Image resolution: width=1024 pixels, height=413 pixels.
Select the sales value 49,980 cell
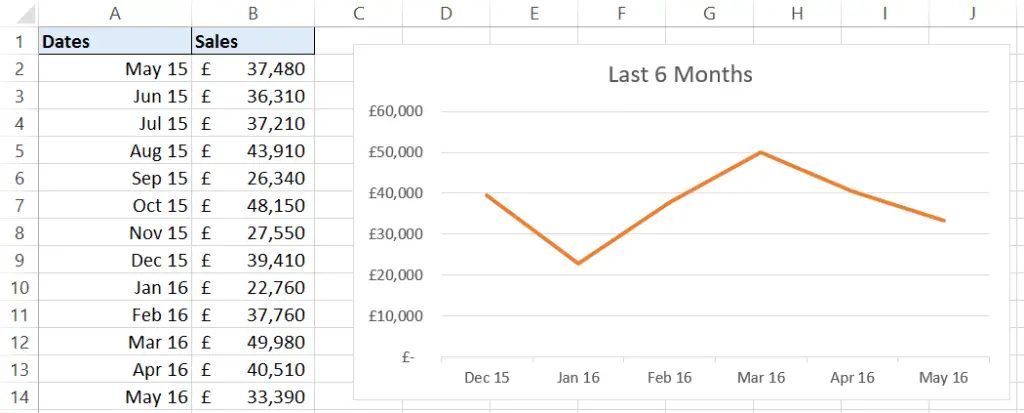(x=252, y=343)
